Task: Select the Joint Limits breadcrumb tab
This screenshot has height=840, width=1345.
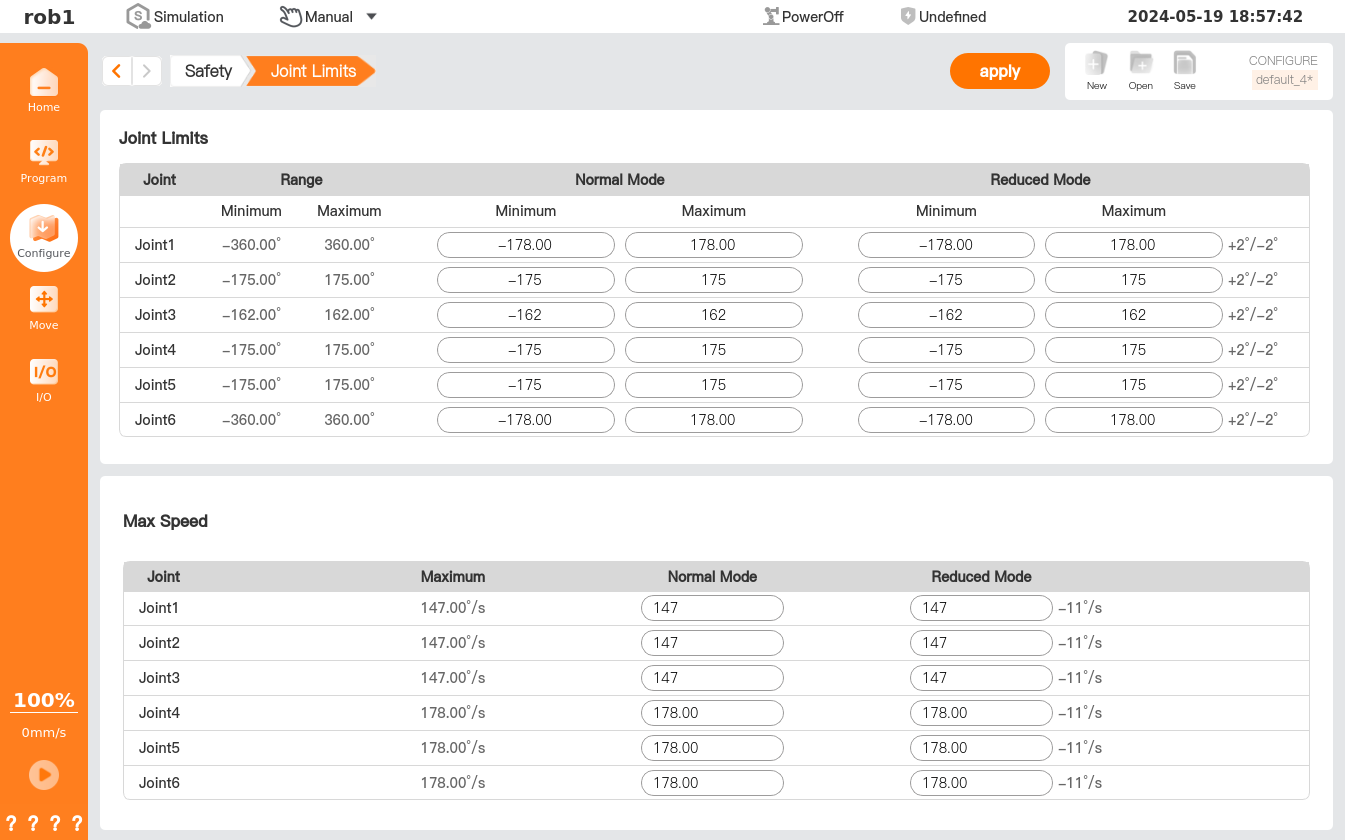Action: coord(312,71)
